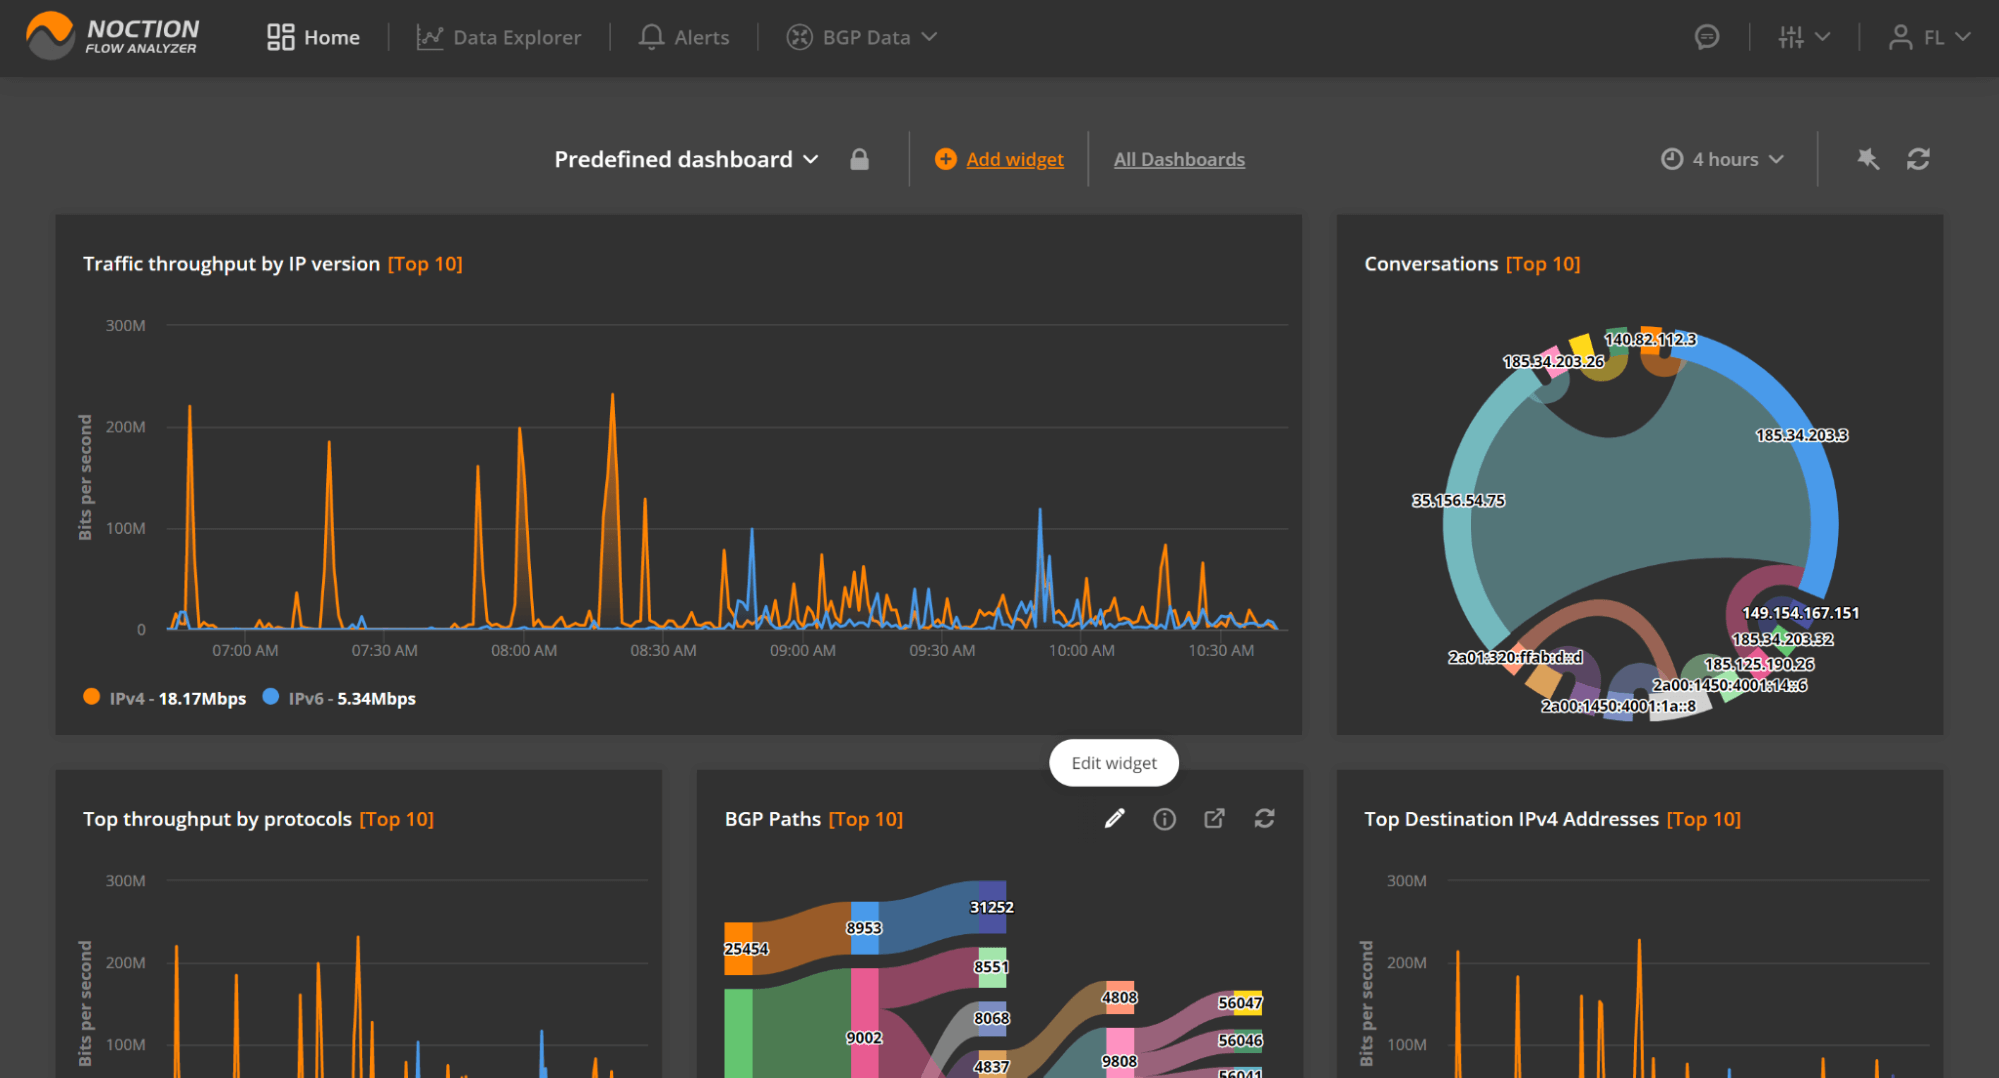The height and width of the screenshot is (1078, 1999).
Task: Toggle the pin dashboard icon
Action: coord(1868,158)
